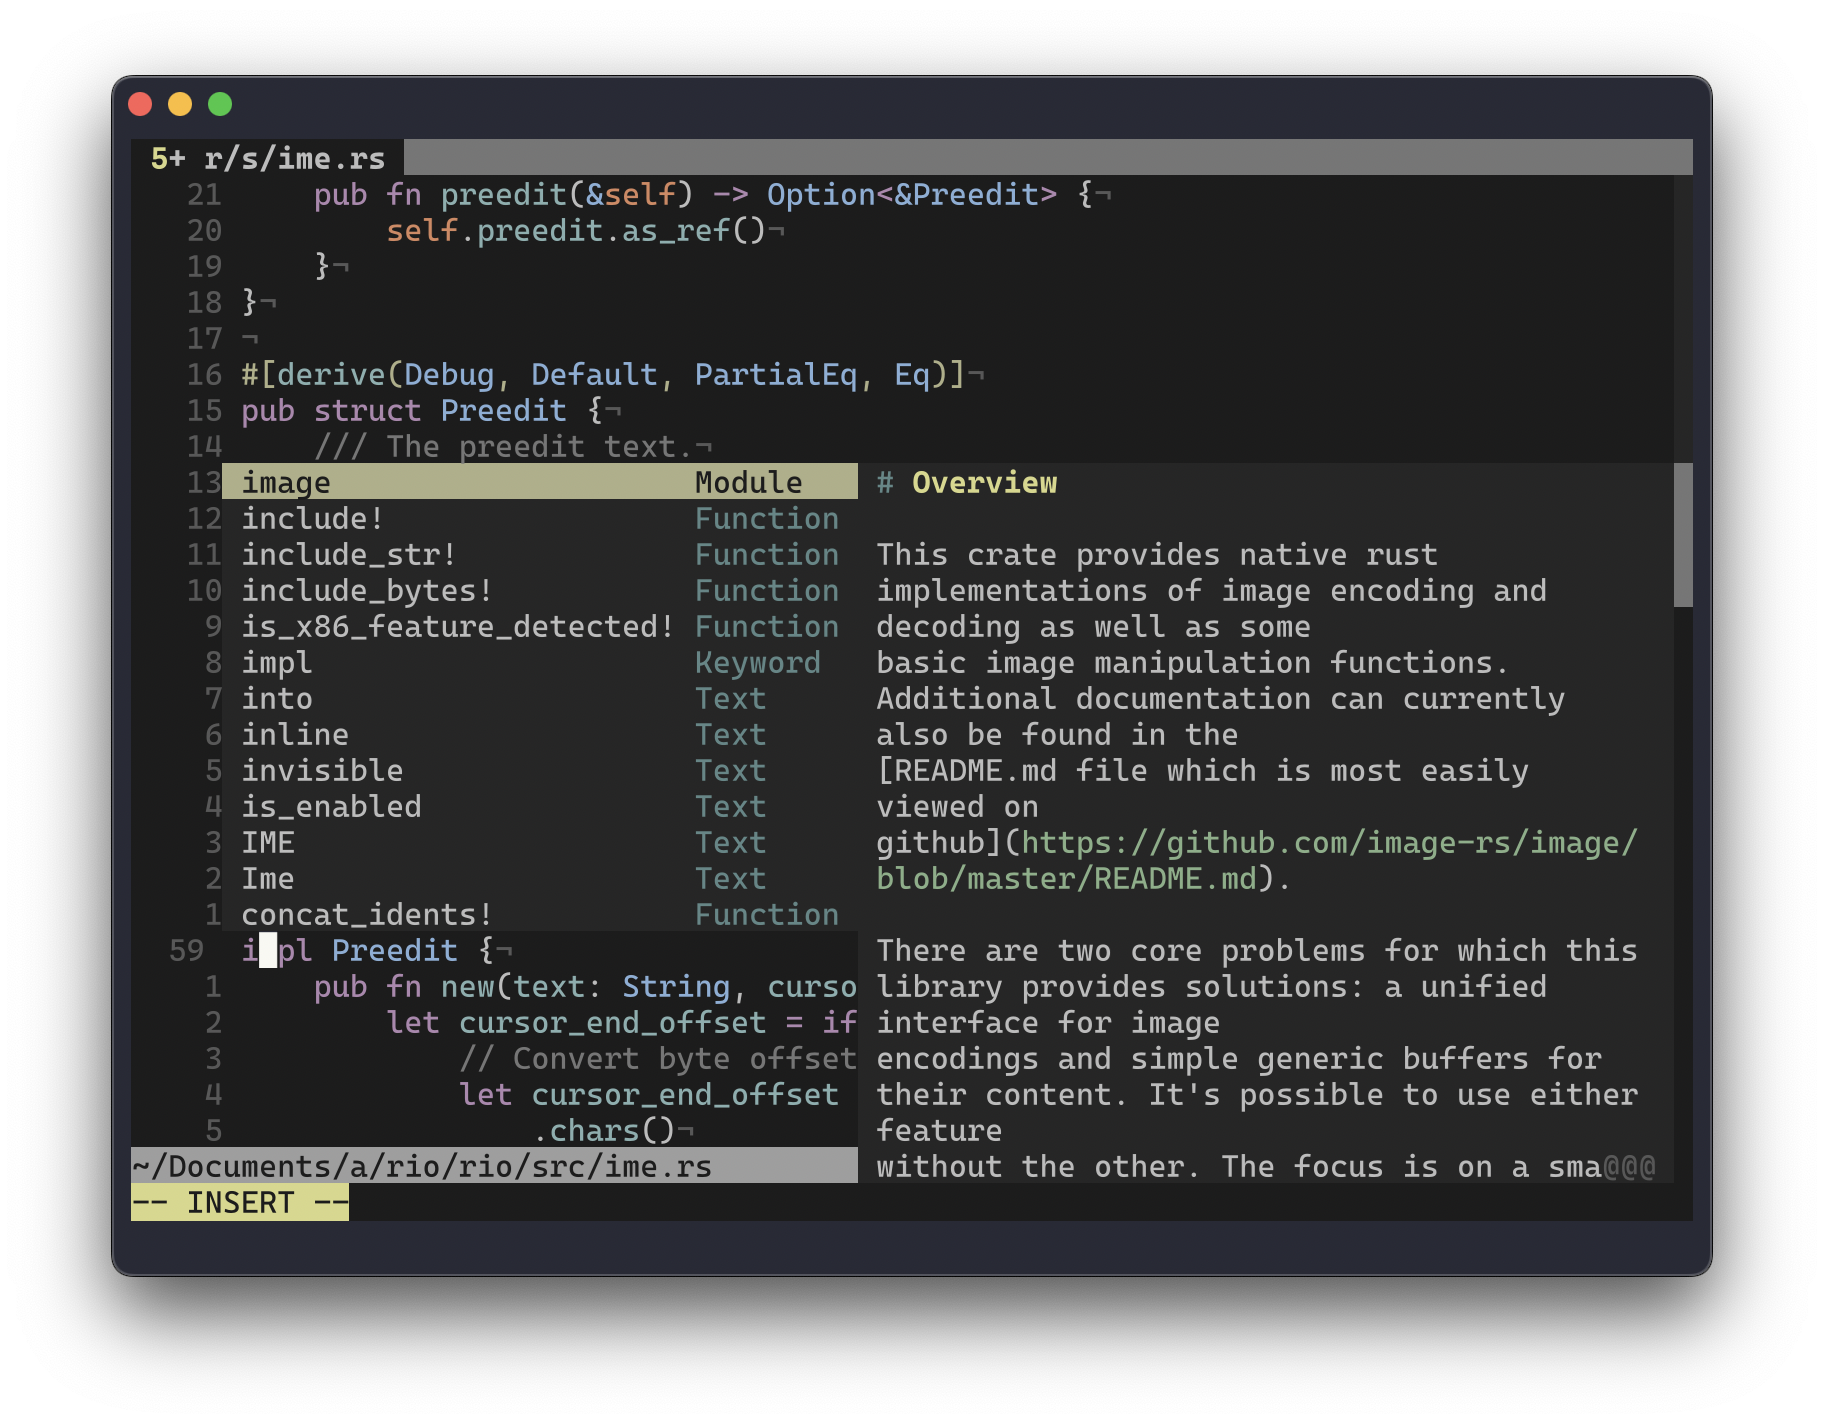Viewport: 1824px width, 1424px height.
Task: Pick the 'Ime' completion entry
Action: coord(540,878)
